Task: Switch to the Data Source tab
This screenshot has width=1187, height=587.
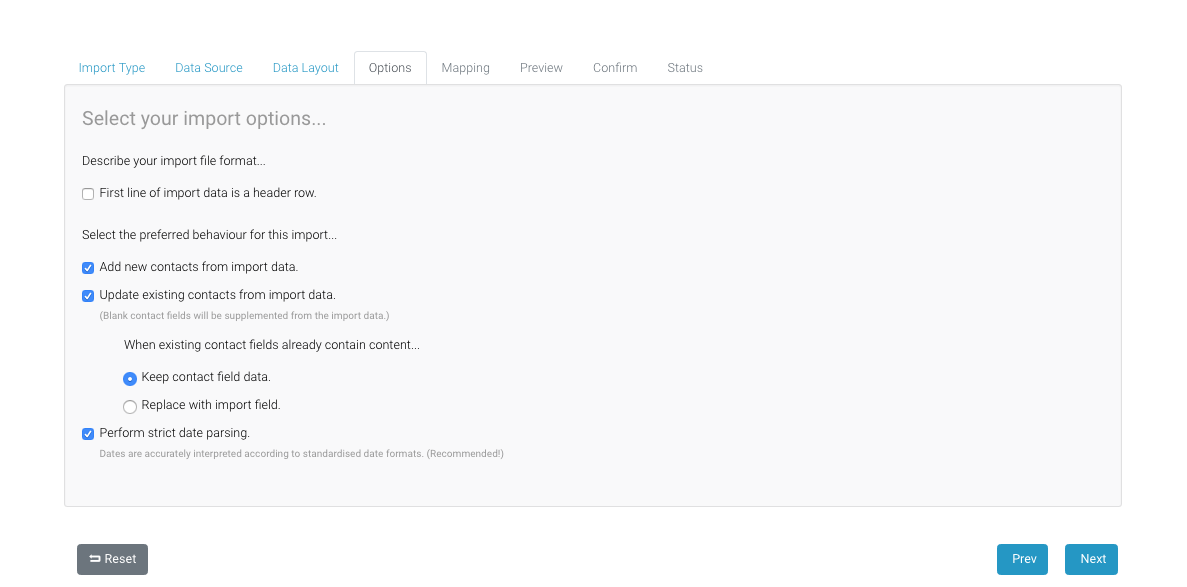Action: (x=209, y=68)
